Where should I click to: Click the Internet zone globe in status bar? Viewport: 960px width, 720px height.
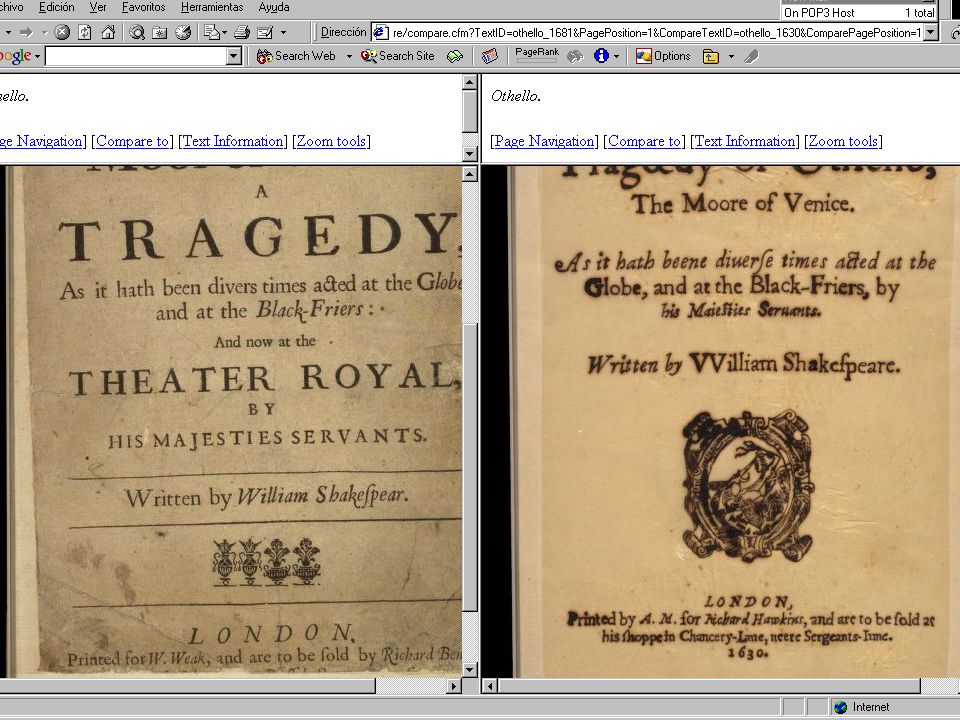tap(840, 707)
